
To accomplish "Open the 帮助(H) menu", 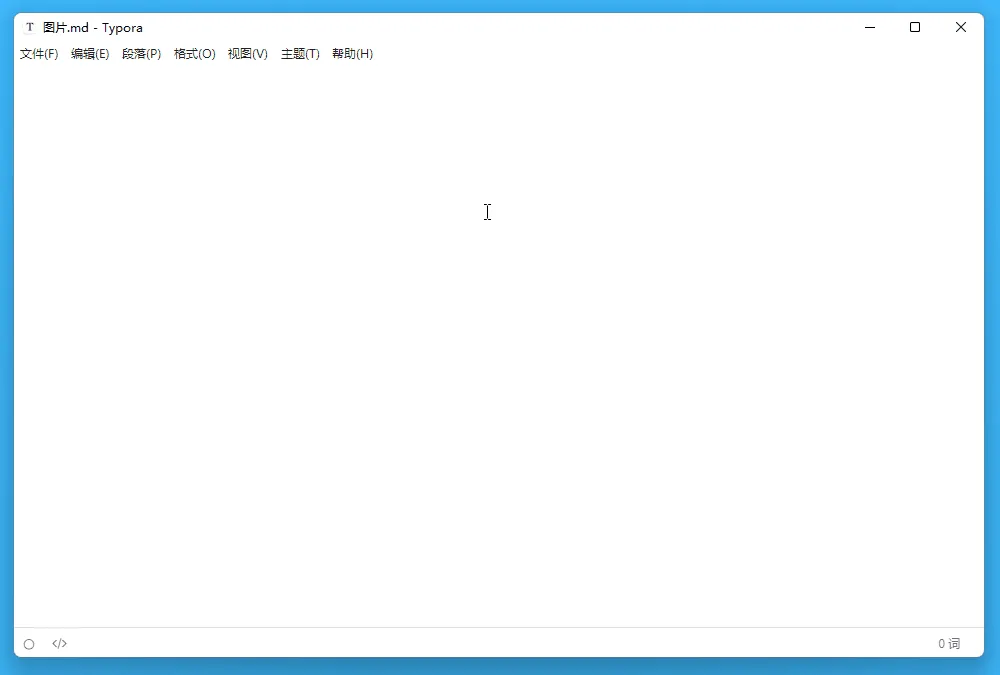I will tap(352, 54).
